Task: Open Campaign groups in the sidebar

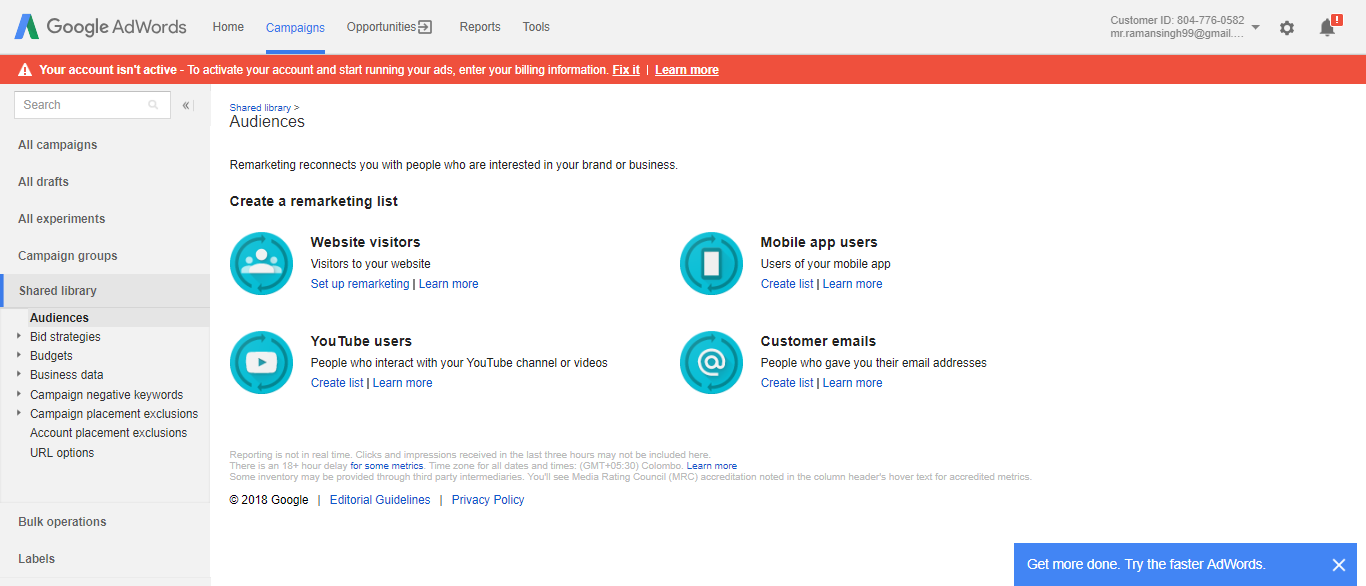Action: pyautogui.click(x=68, y=256)
